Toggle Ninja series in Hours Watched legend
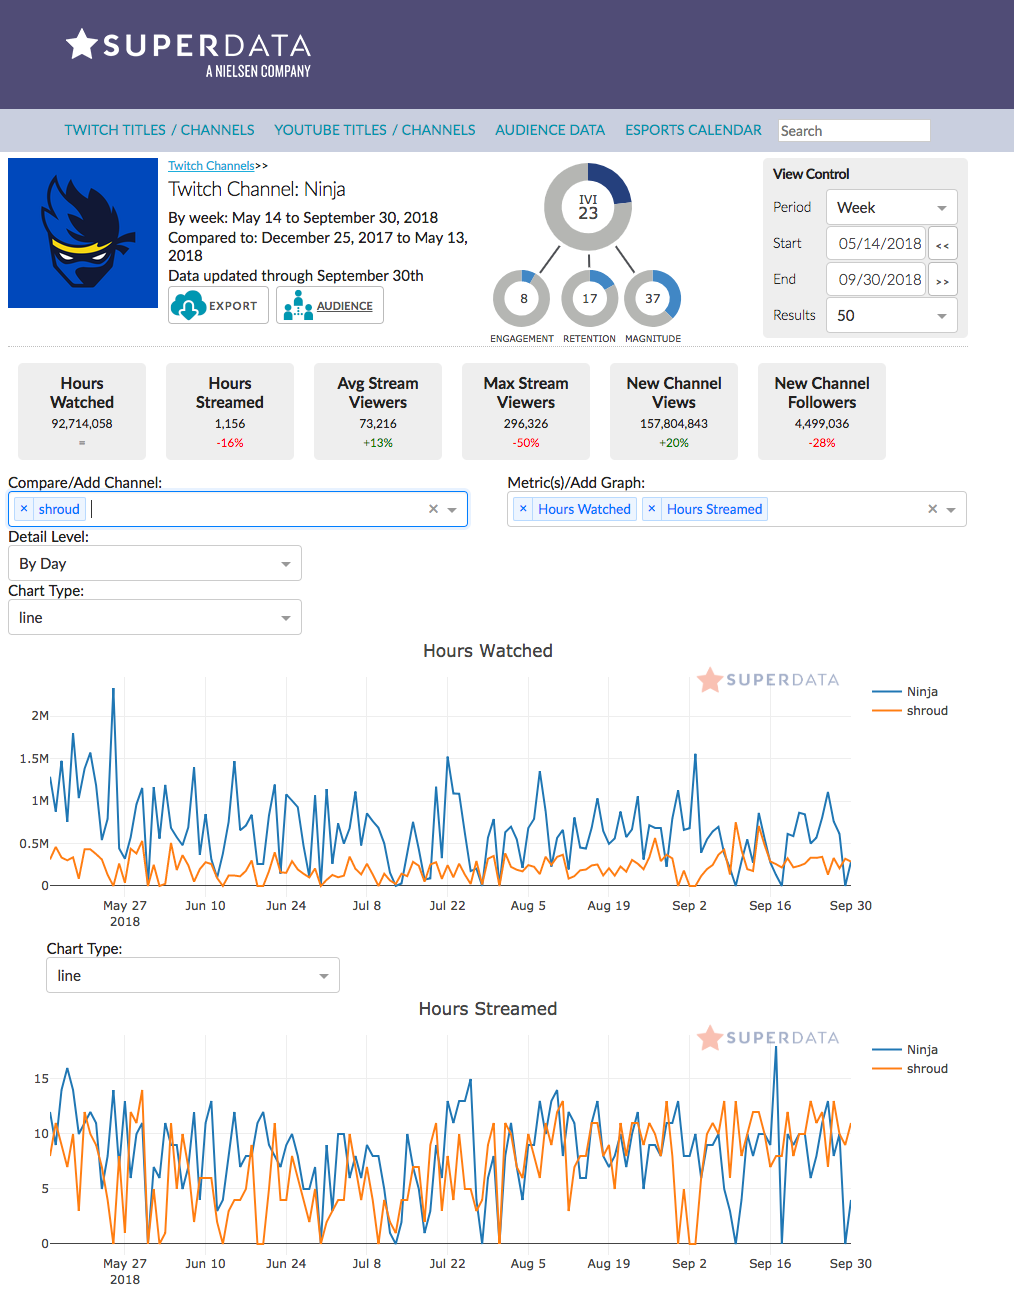Image resolution: width=1014 pixels, height=1305 pixels. coord(921,692)
